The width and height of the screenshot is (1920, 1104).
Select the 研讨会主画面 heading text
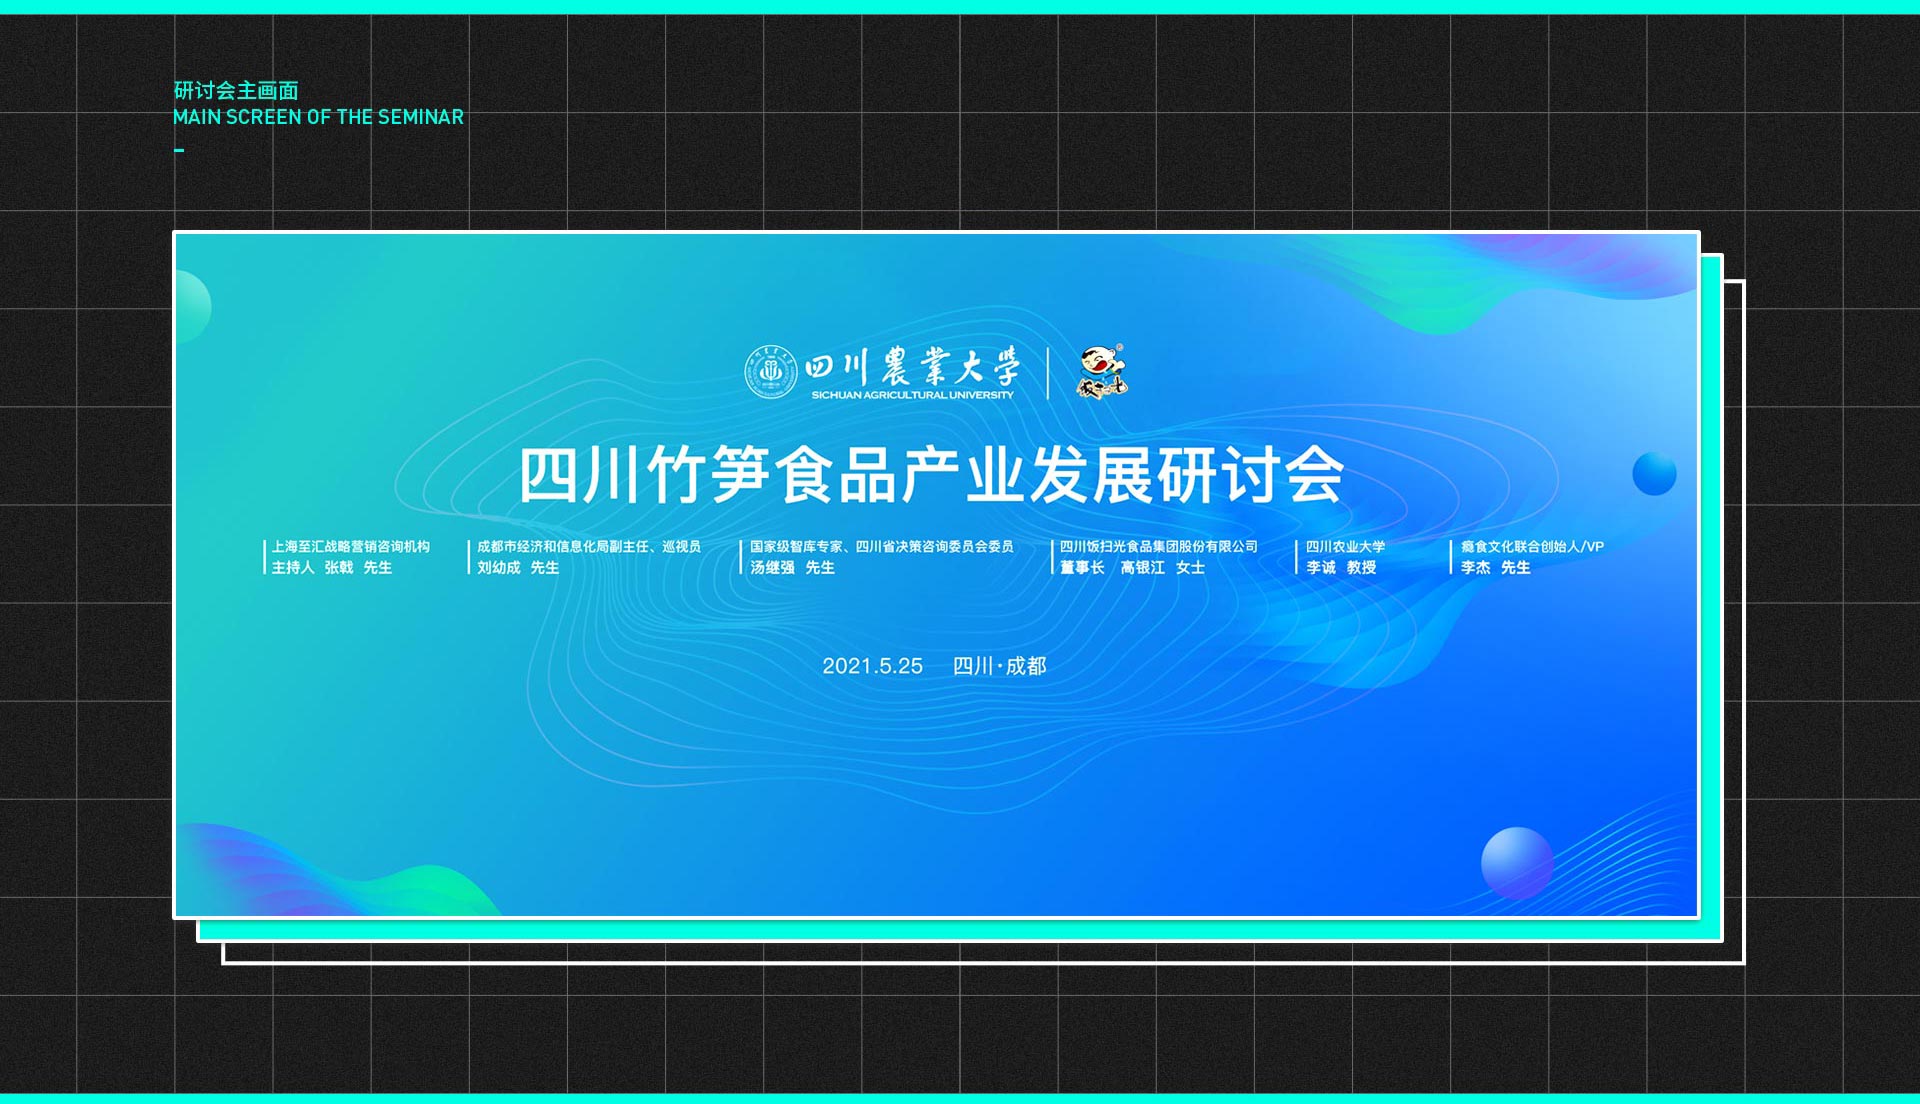236,91
